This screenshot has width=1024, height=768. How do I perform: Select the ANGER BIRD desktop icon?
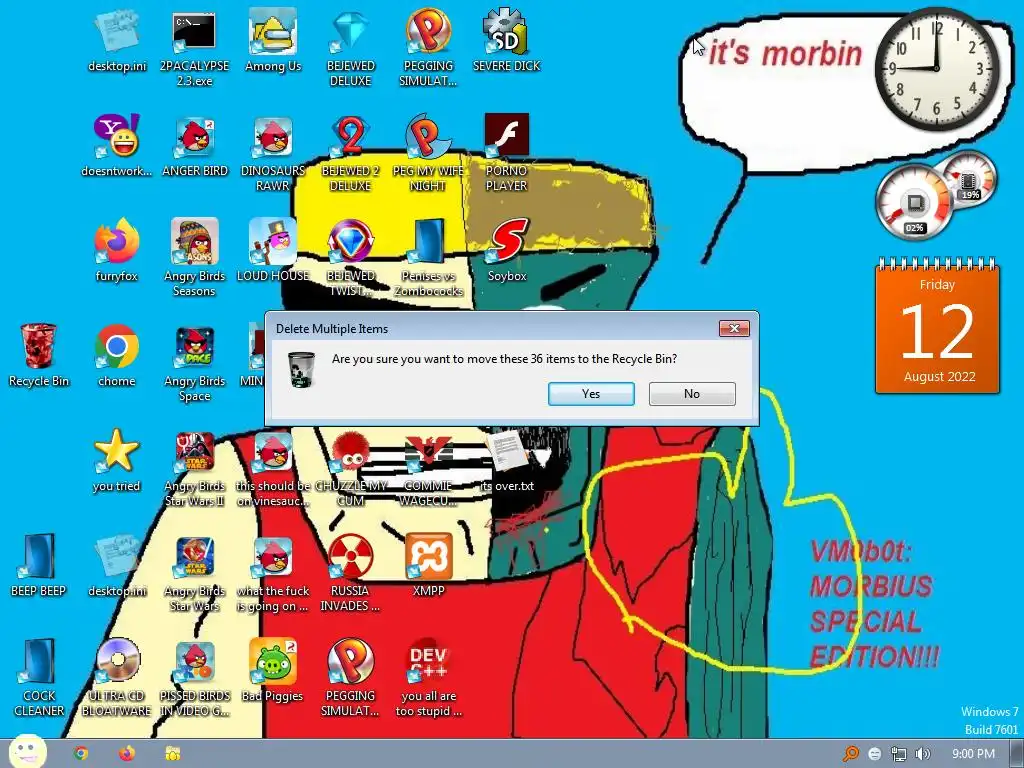(195, 147)
